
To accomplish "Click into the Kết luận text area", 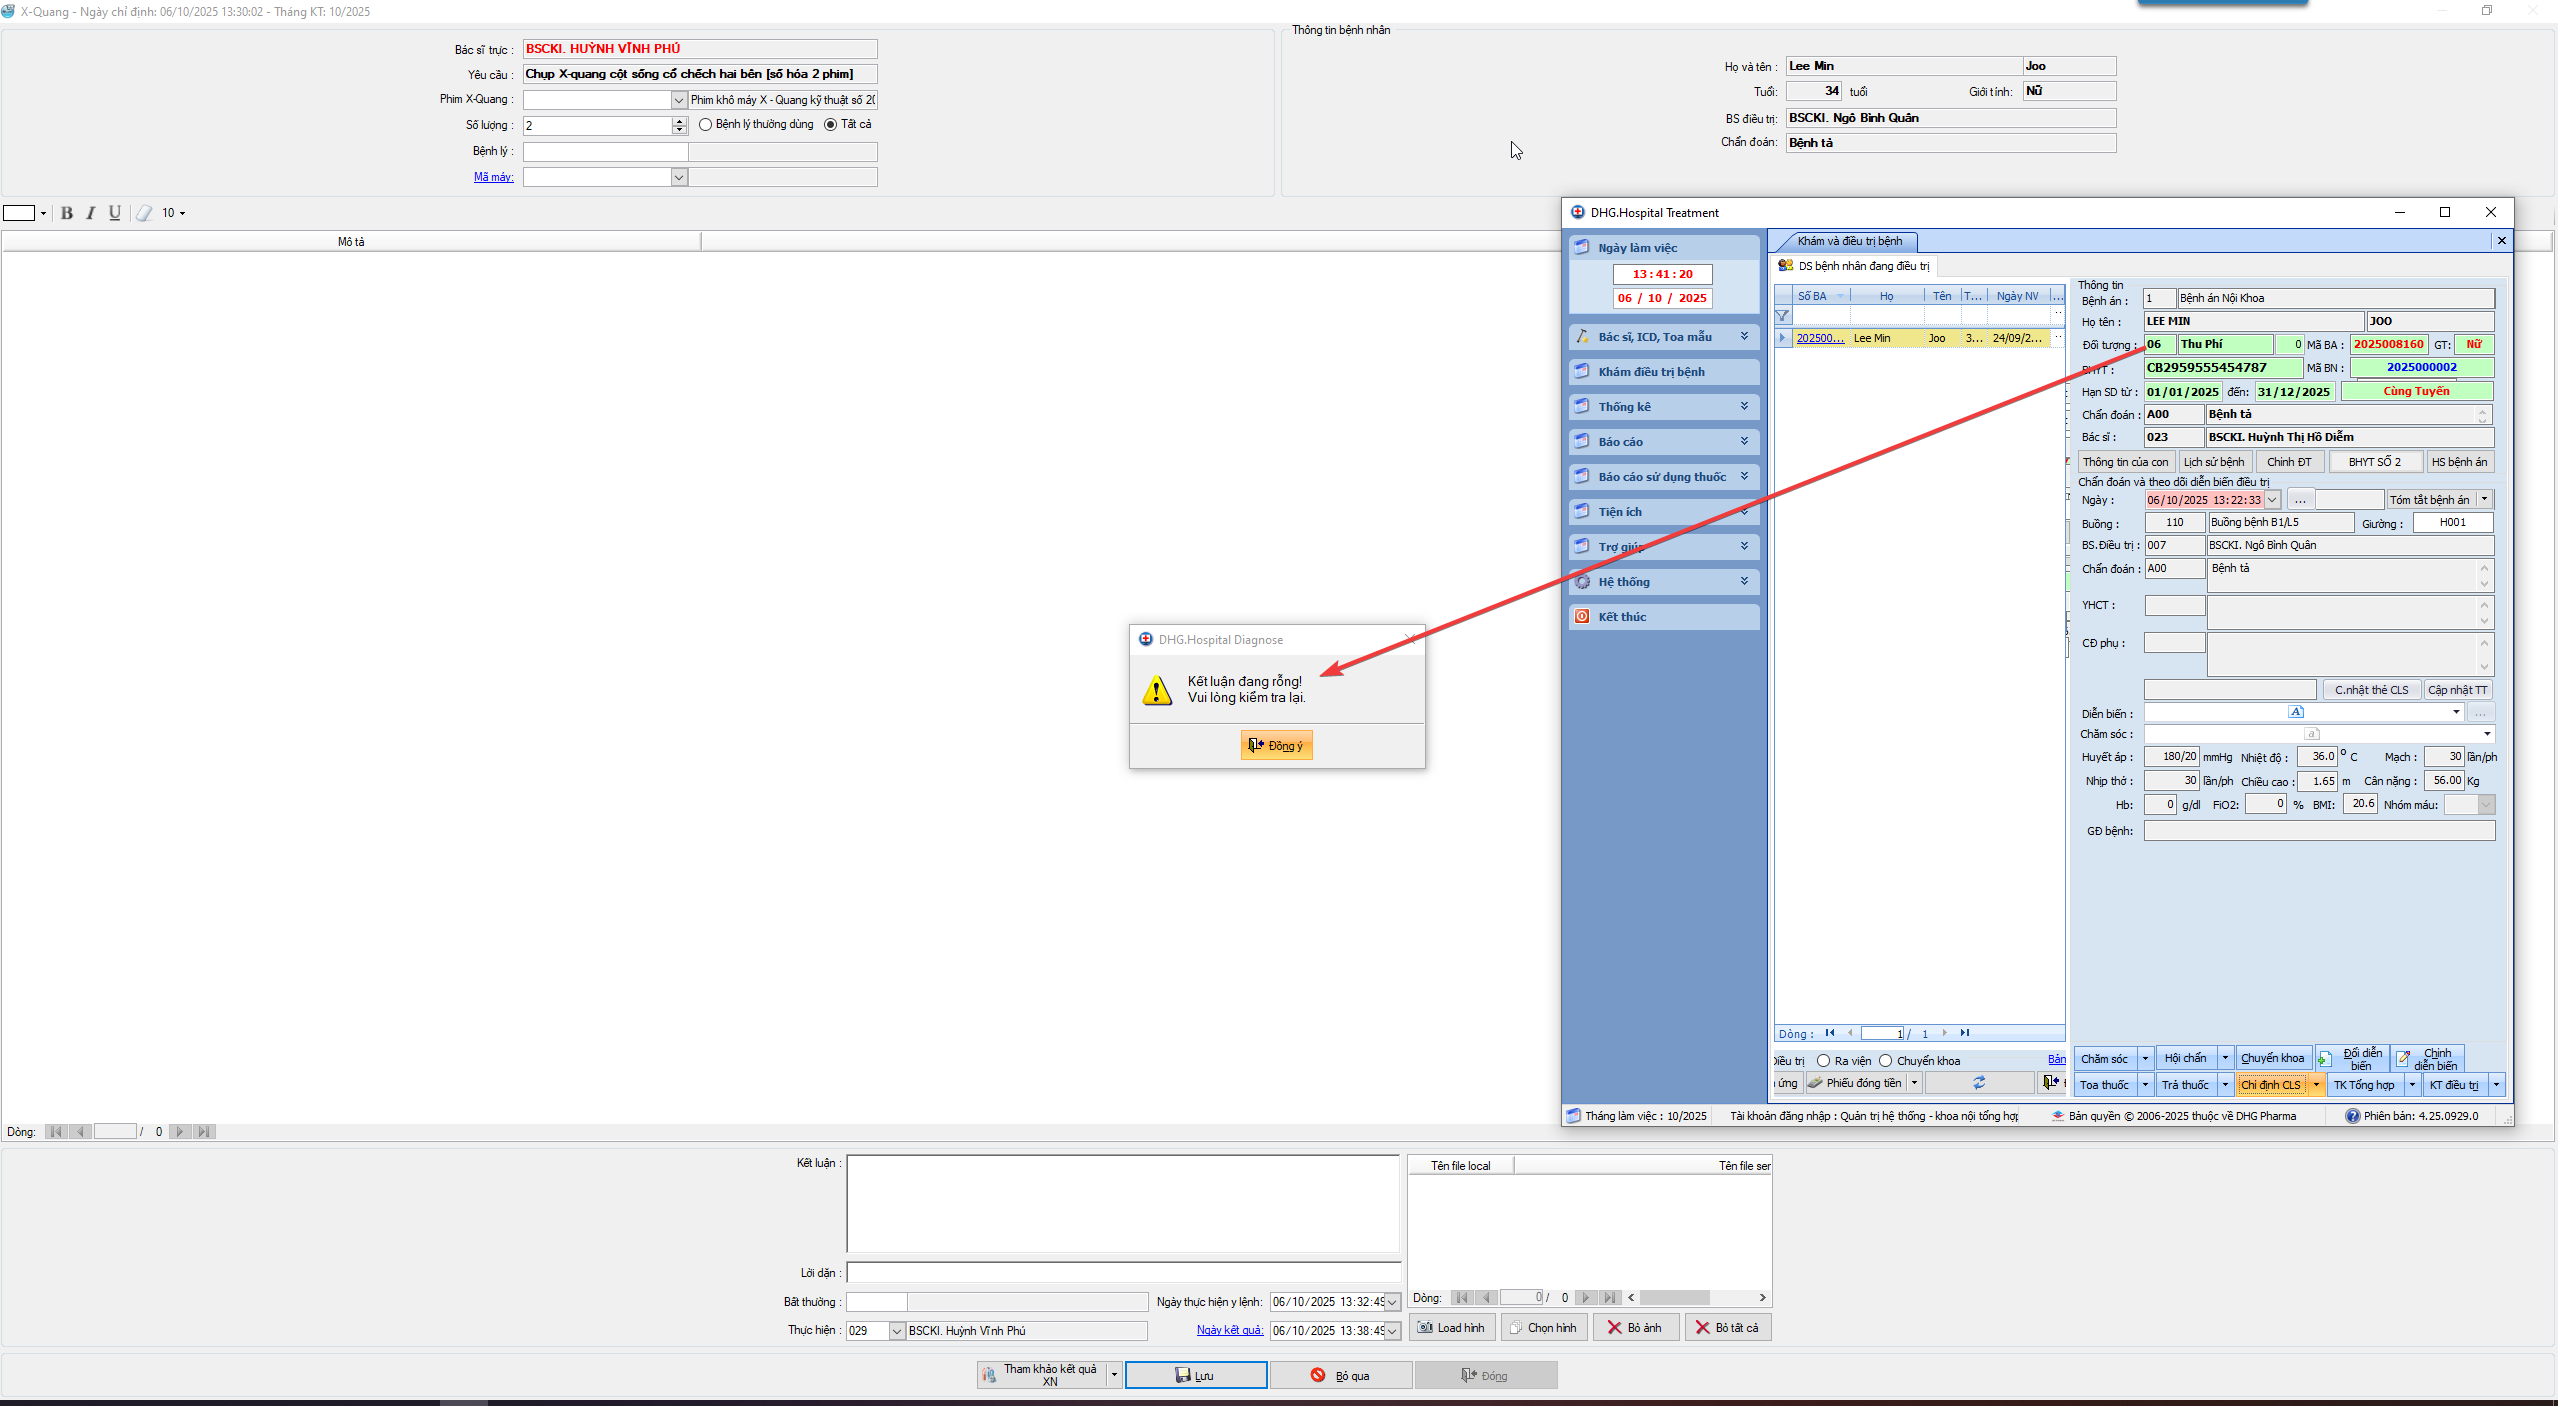I will [x=1122, y=1203].
